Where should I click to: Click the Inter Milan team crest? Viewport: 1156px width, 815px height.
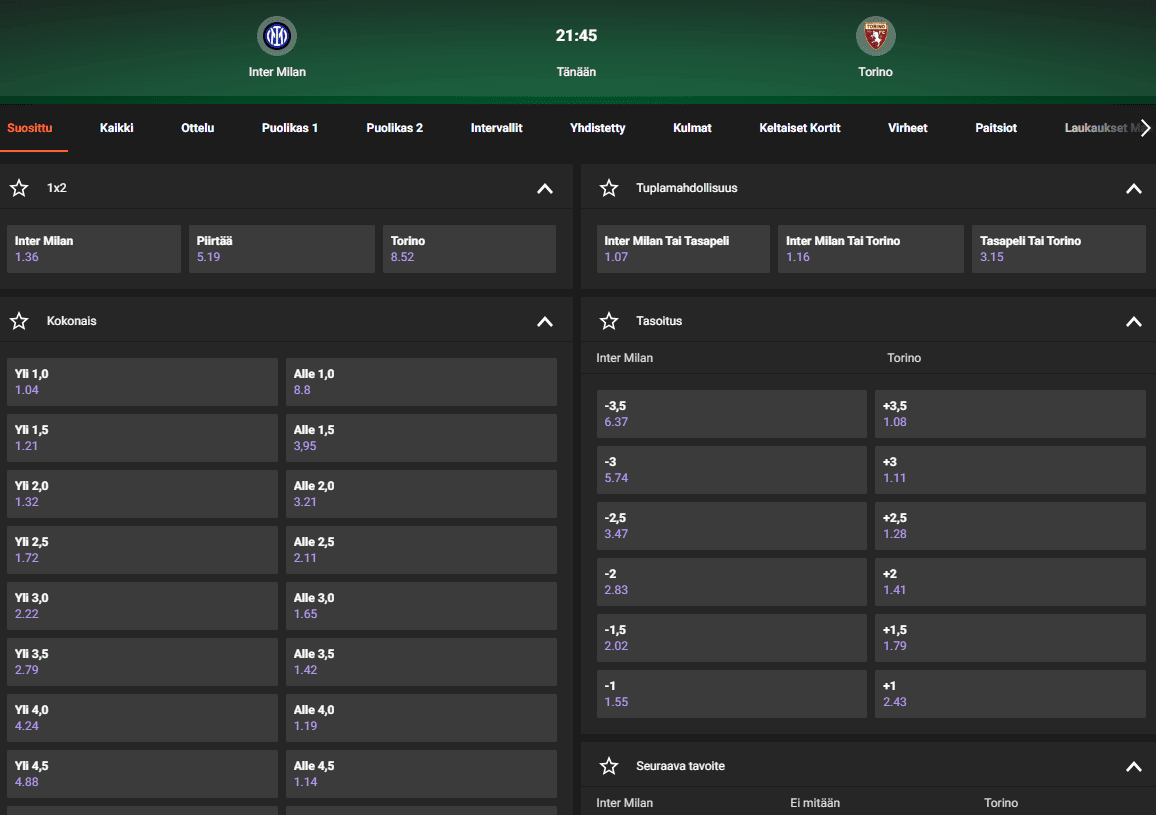tap(277, 37)
